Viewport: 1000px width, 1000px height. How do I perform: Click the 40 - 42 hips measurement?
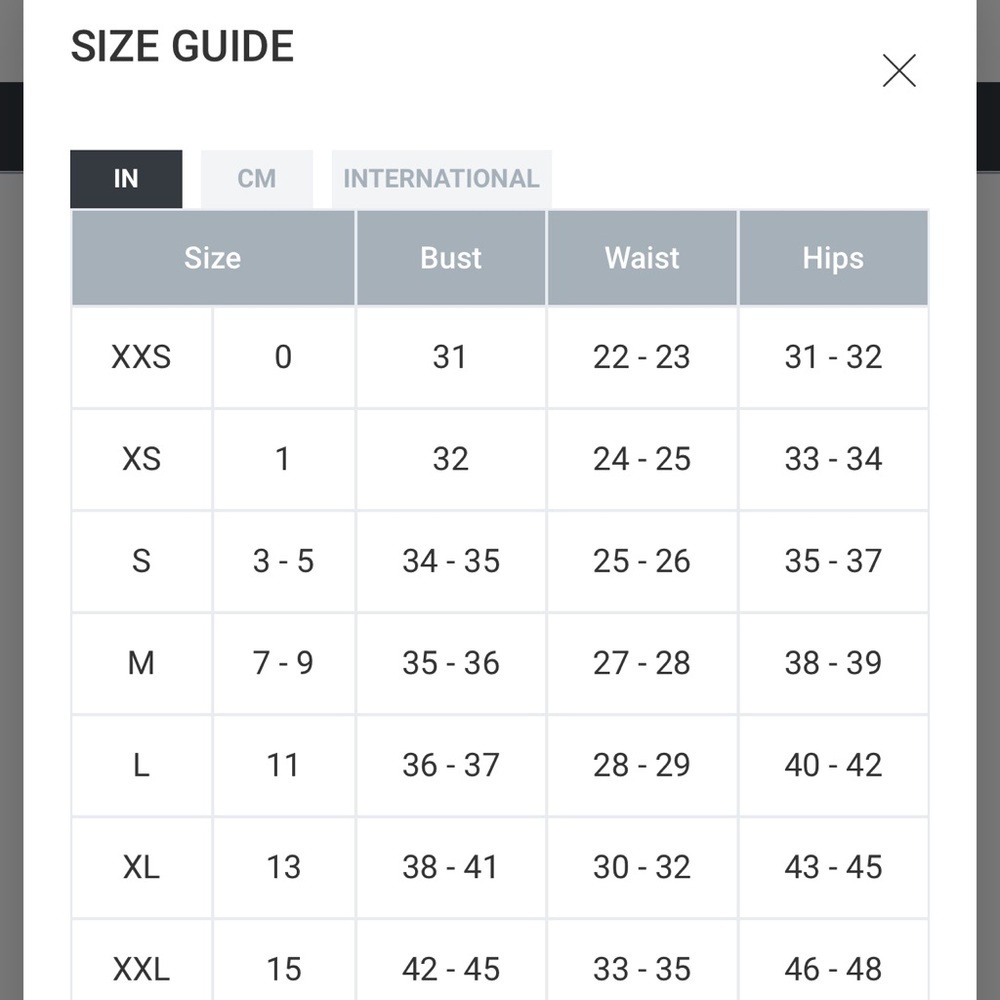(833, 765)
